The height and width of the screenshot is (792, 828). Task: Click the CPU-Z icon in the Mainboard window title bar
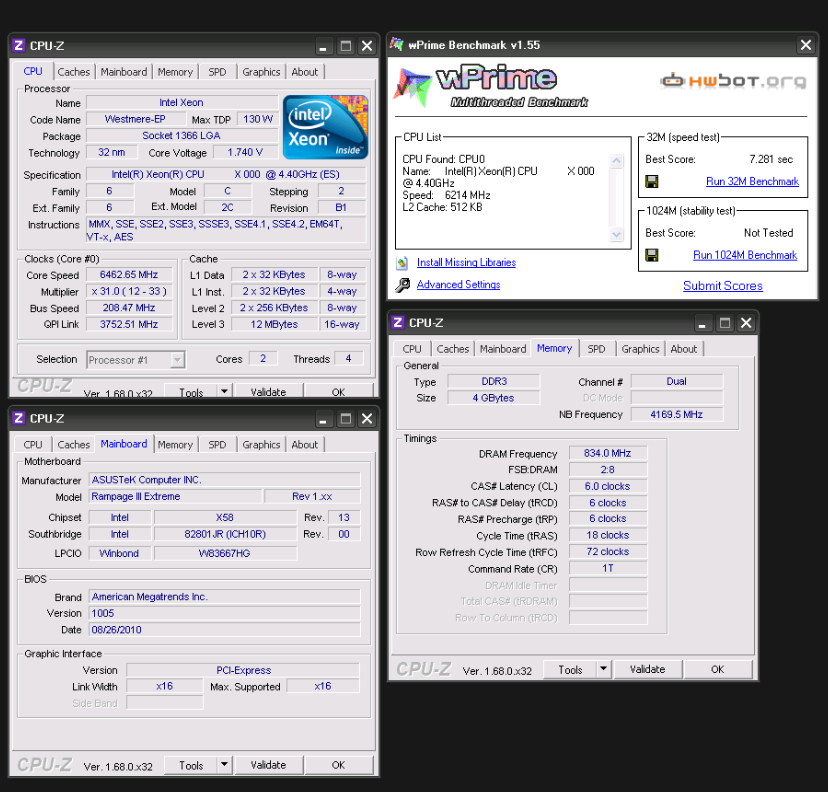[18, 418]
